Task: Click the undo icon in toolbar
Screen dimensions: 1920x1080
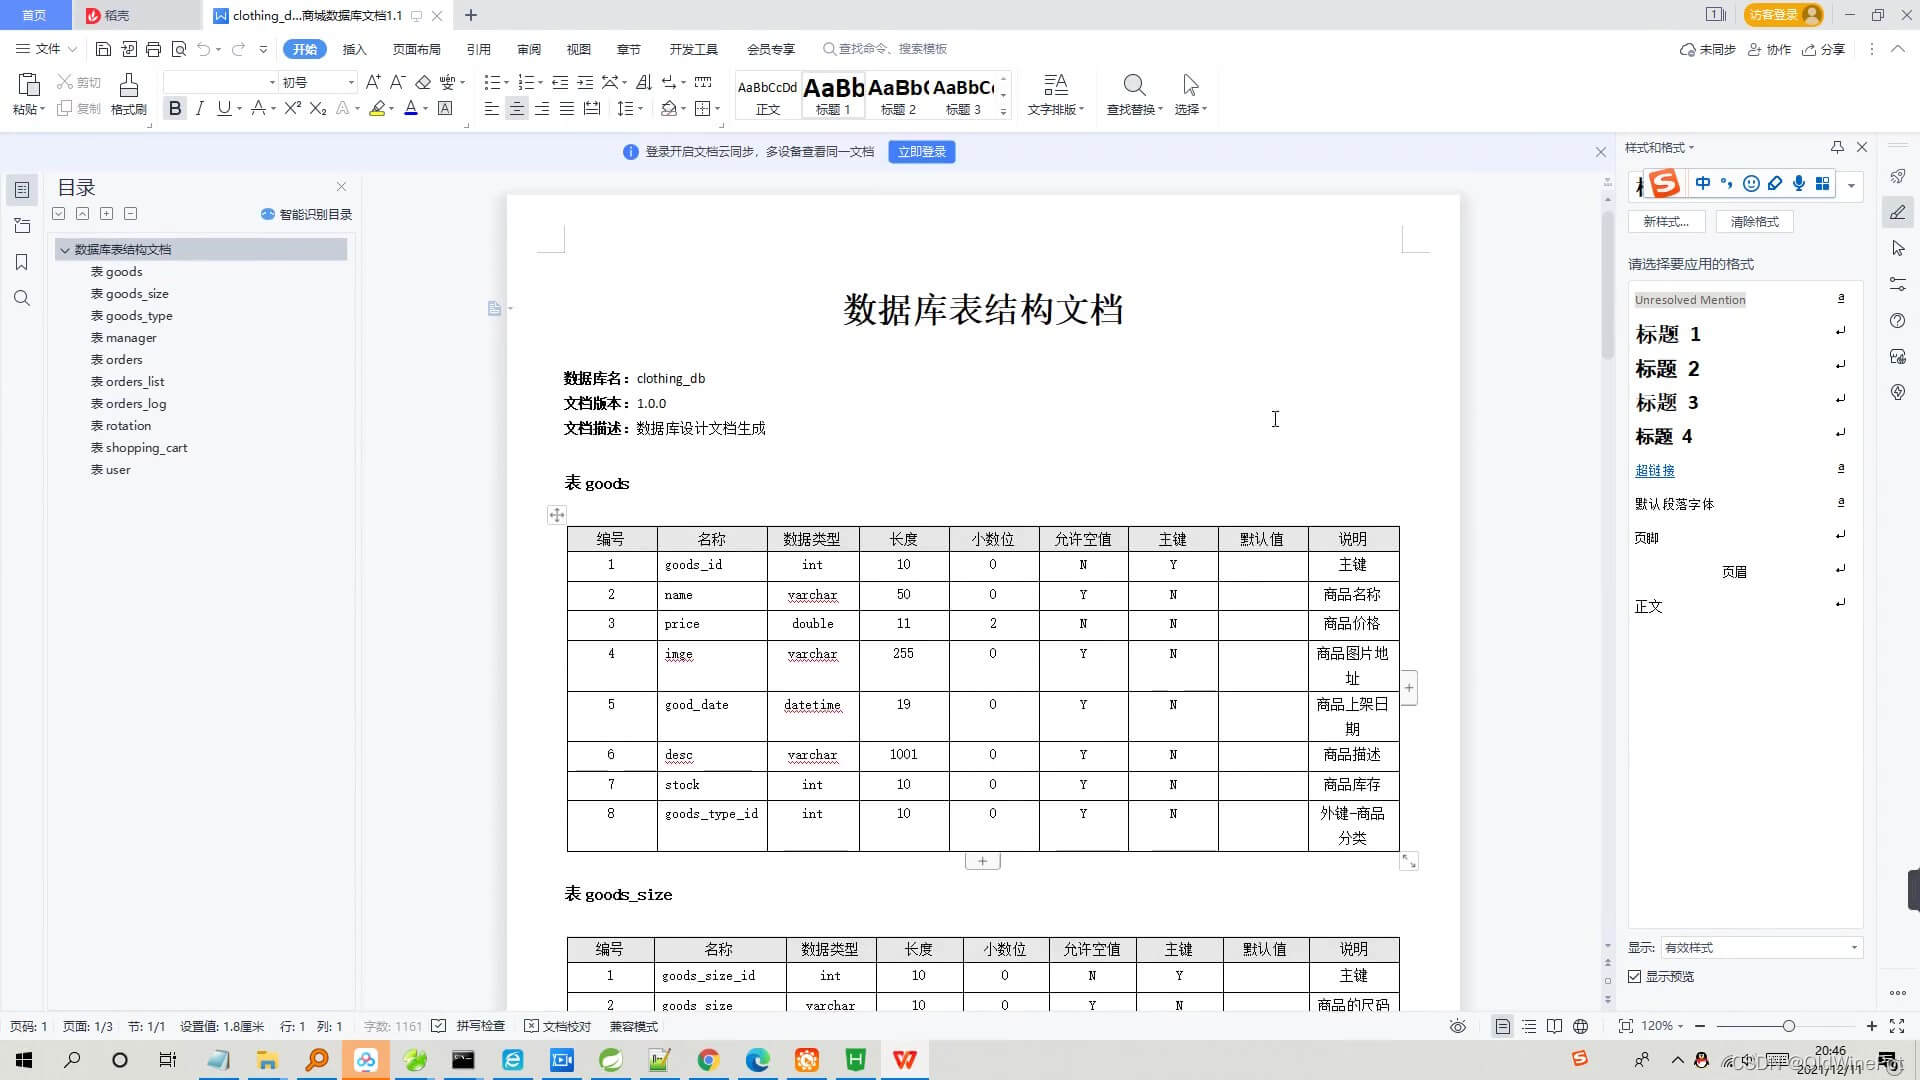Action: [204, 49]
